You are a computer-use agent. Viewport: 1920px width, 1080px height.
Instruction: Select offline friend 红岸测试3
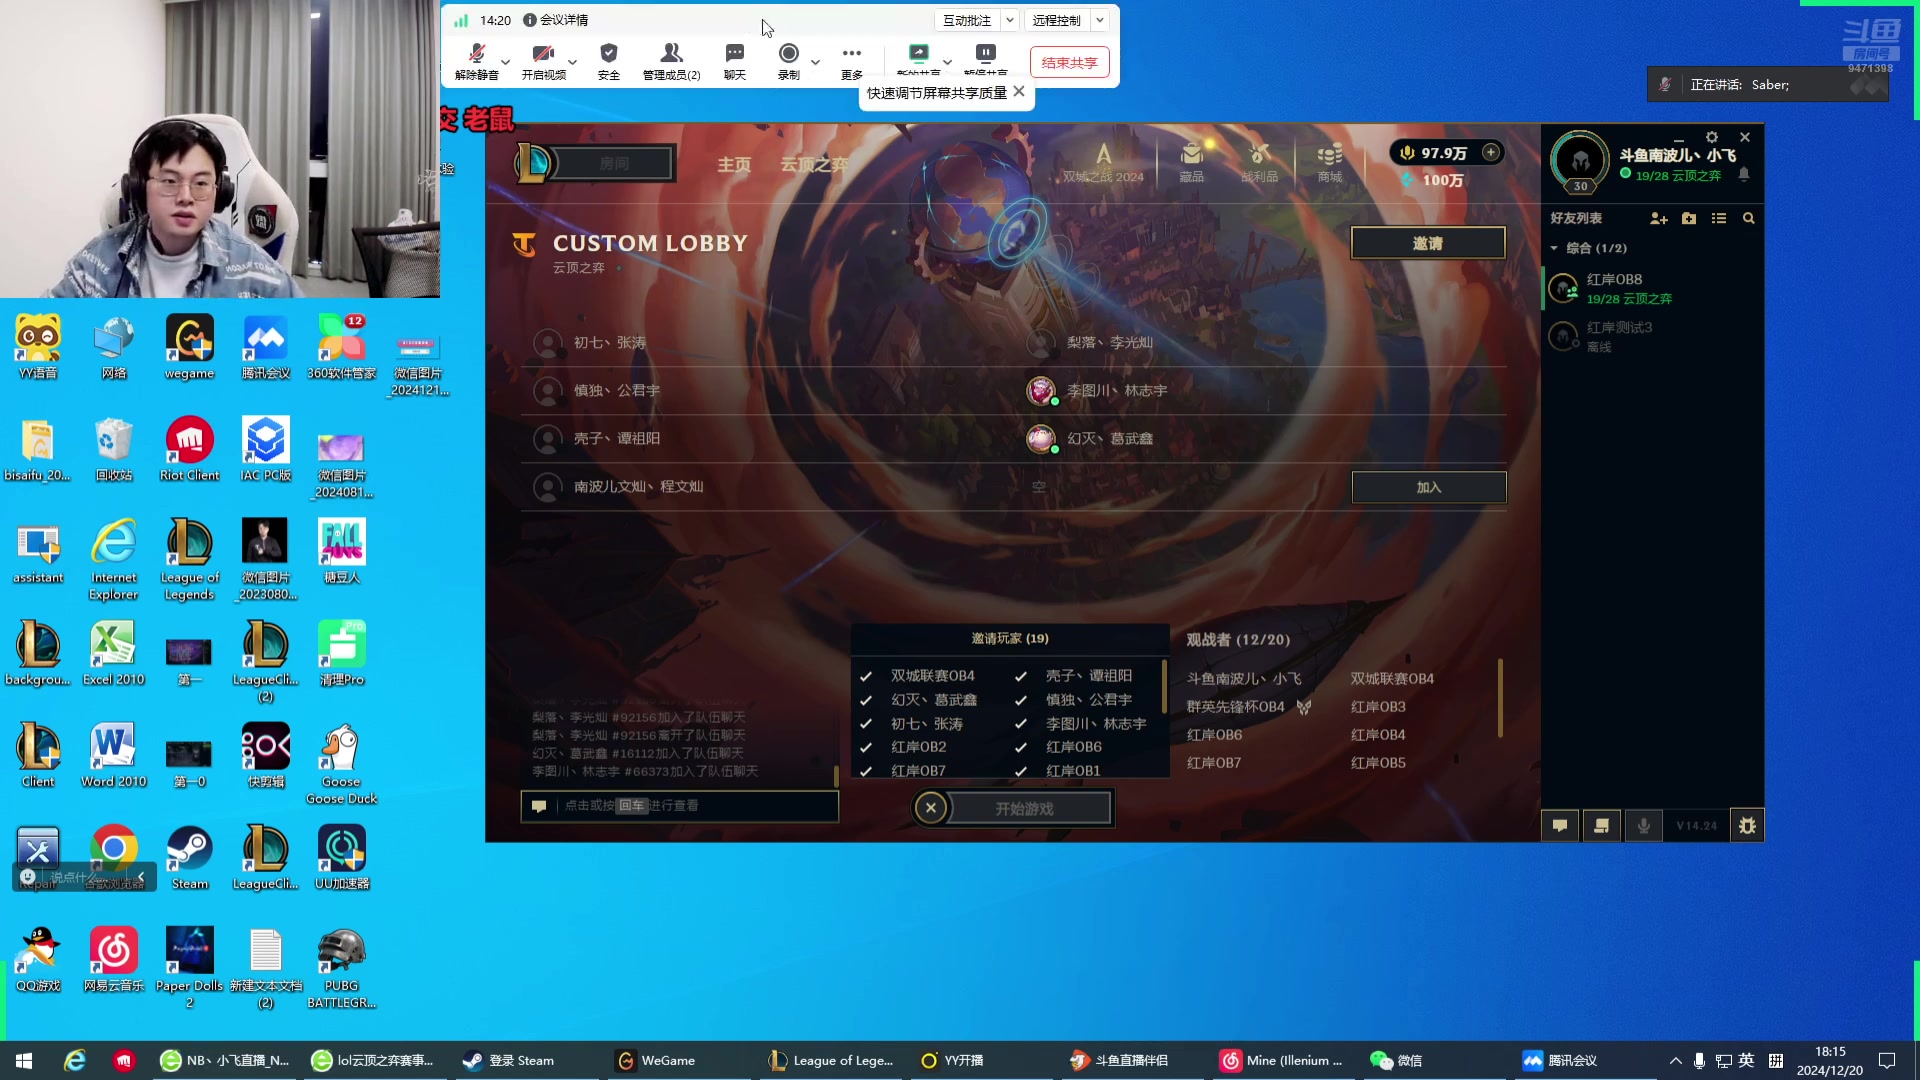coord(1652,336)
